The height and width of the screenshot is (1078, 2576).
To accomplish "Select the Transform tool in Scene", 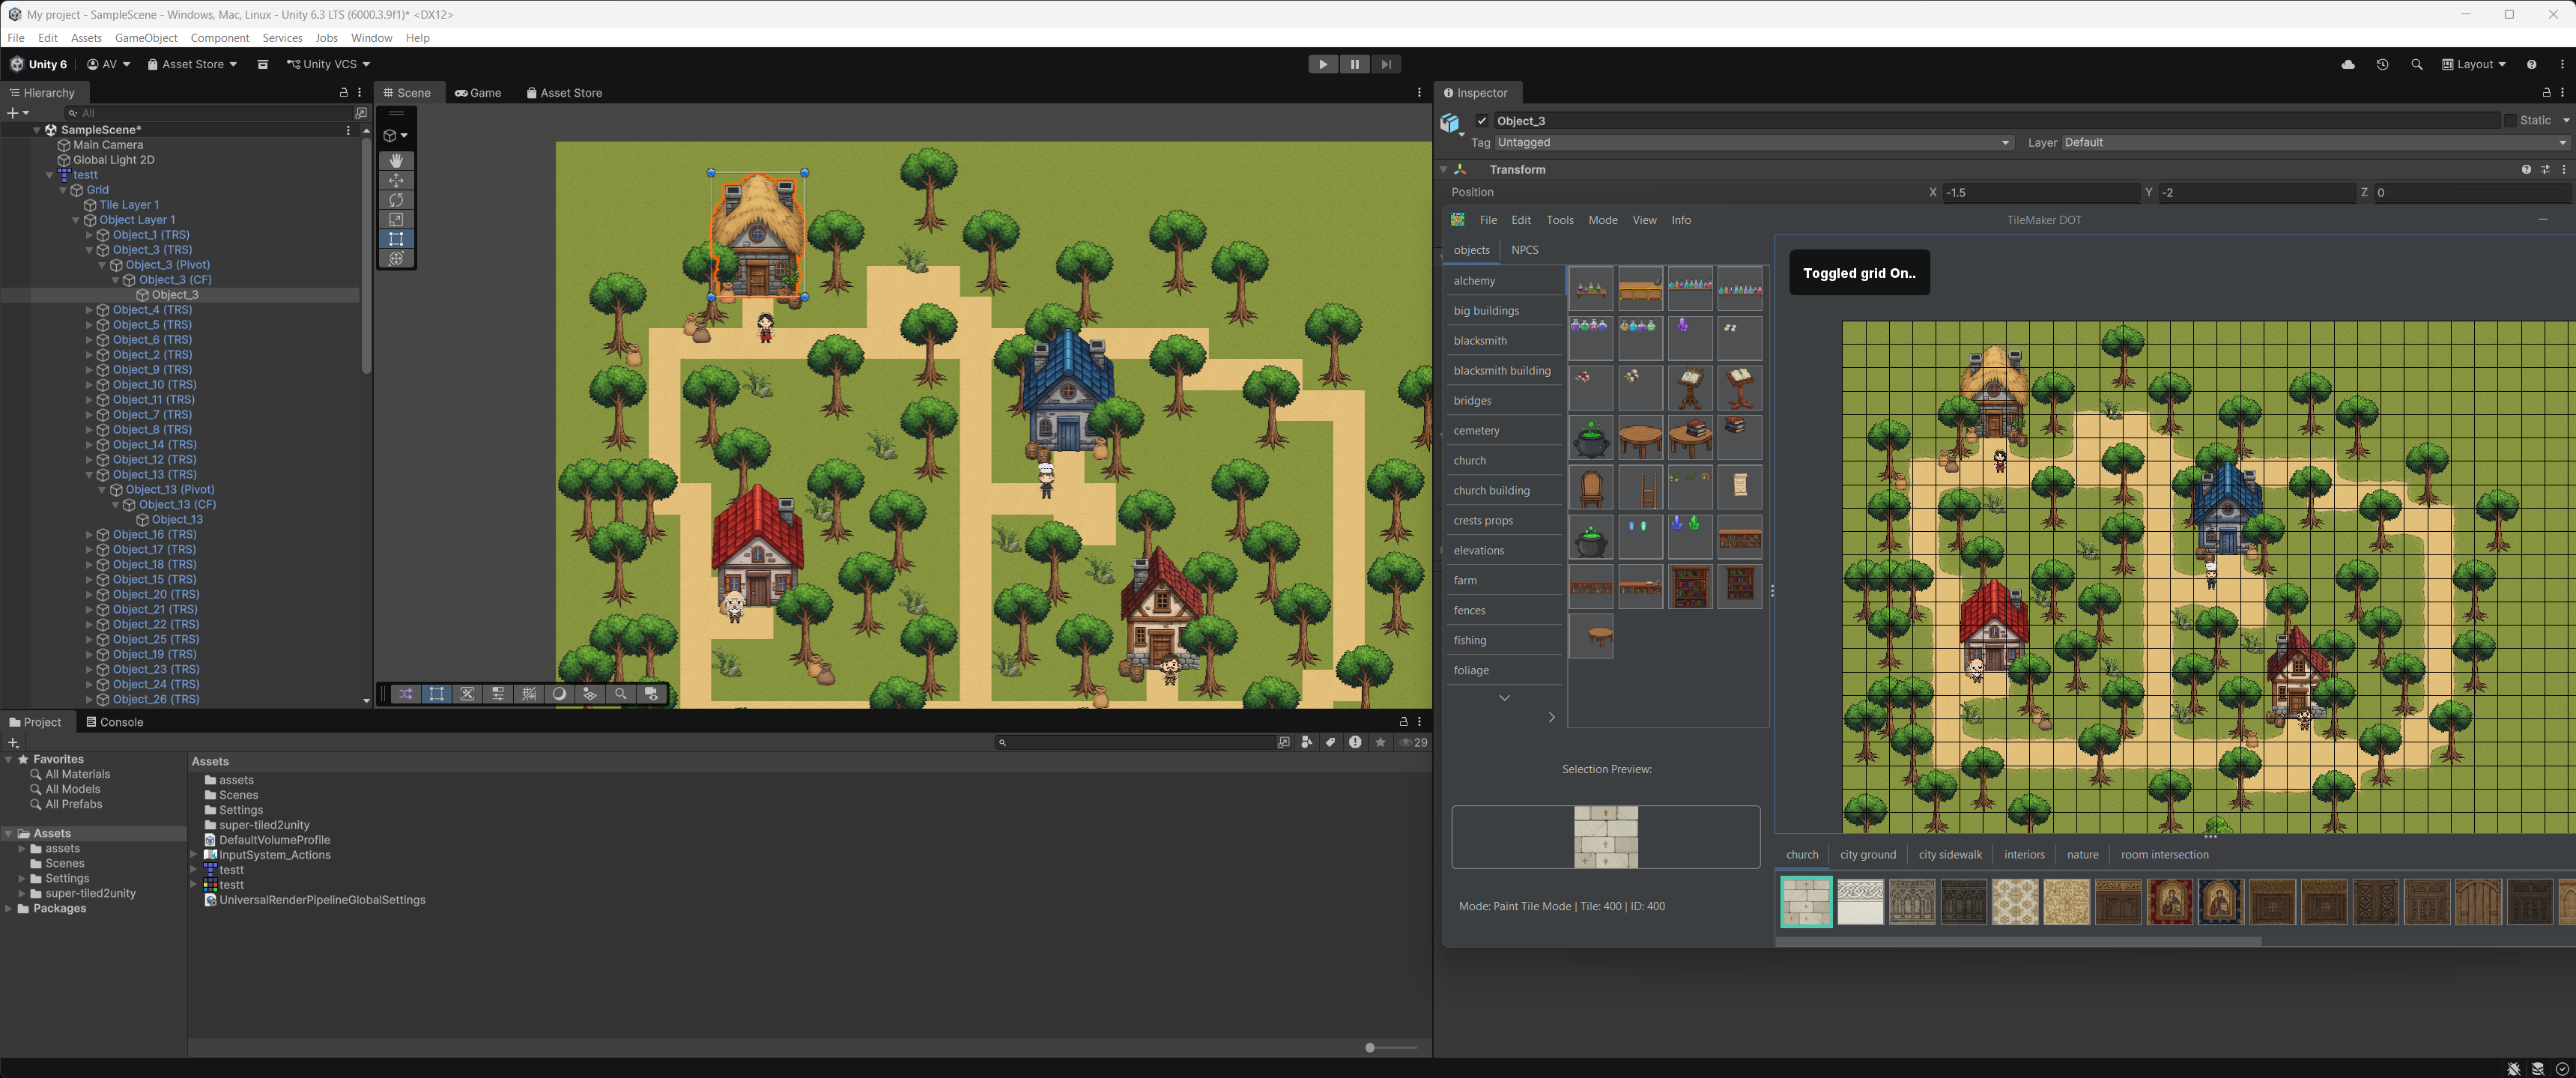I will coord(396,258).
